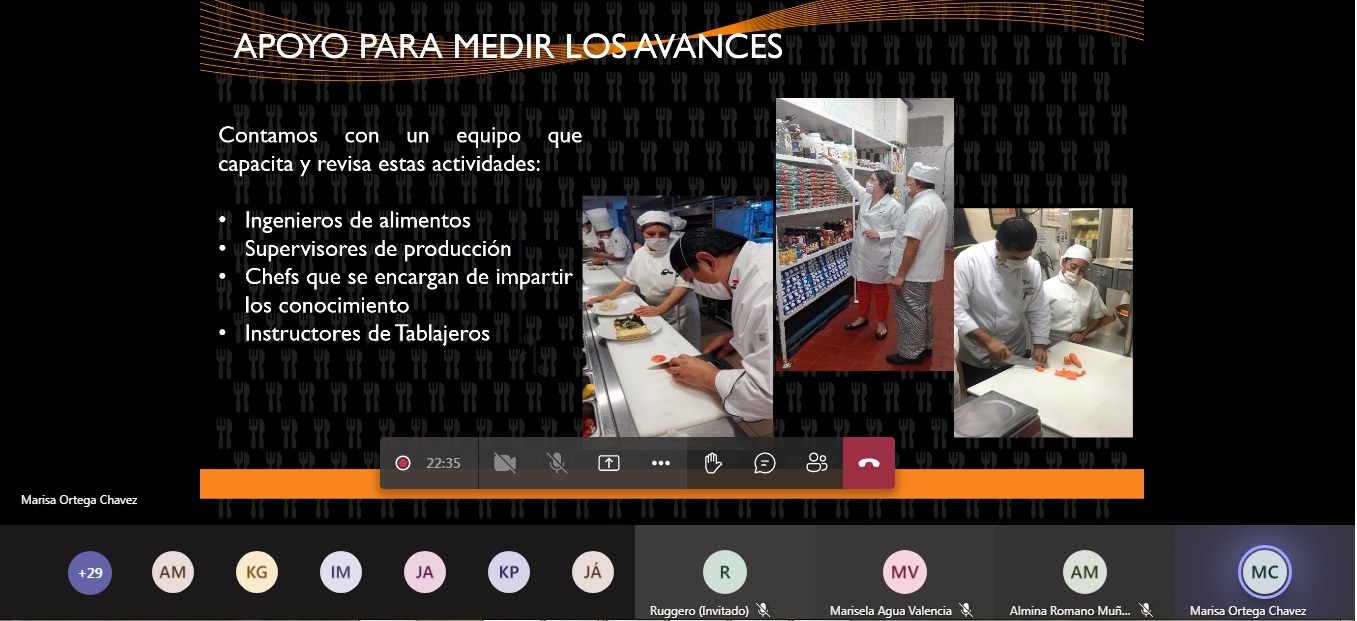Click the slide title APOYO PARA MEDIR LOS AVANCES

(x=508, y=46)
